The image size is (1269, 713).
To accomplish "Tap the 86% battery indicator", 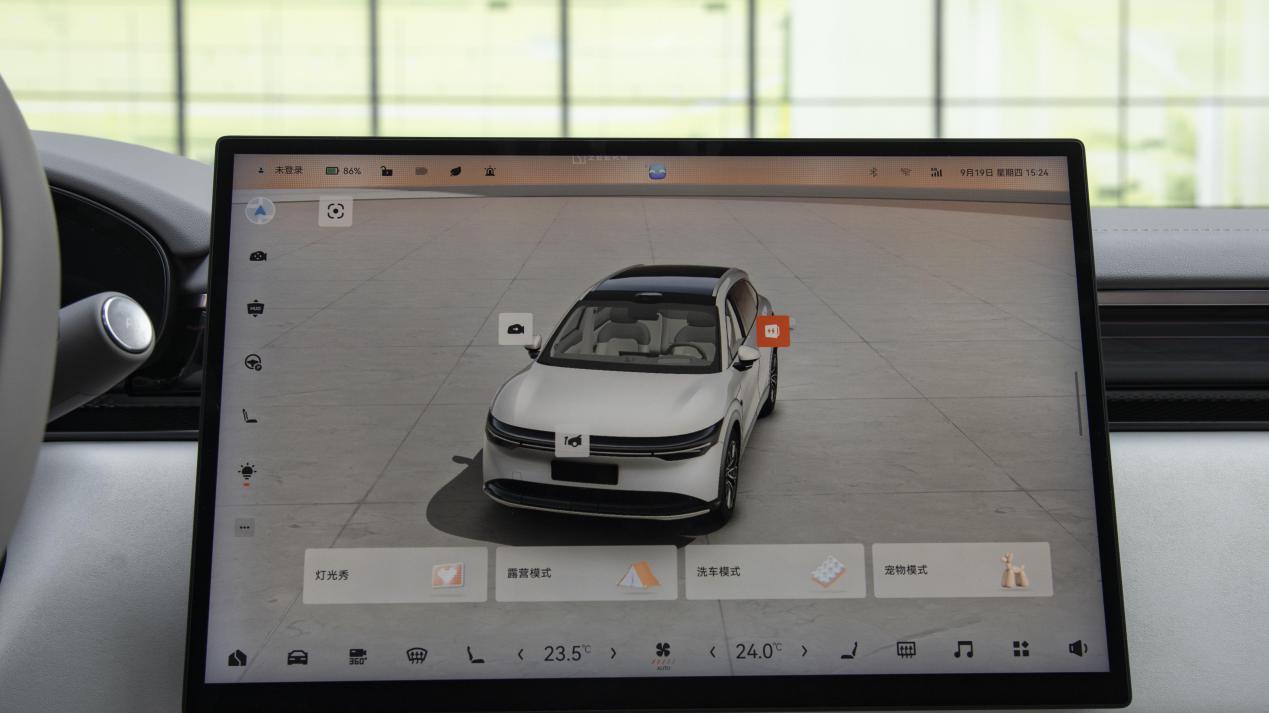I will (343, 171).
